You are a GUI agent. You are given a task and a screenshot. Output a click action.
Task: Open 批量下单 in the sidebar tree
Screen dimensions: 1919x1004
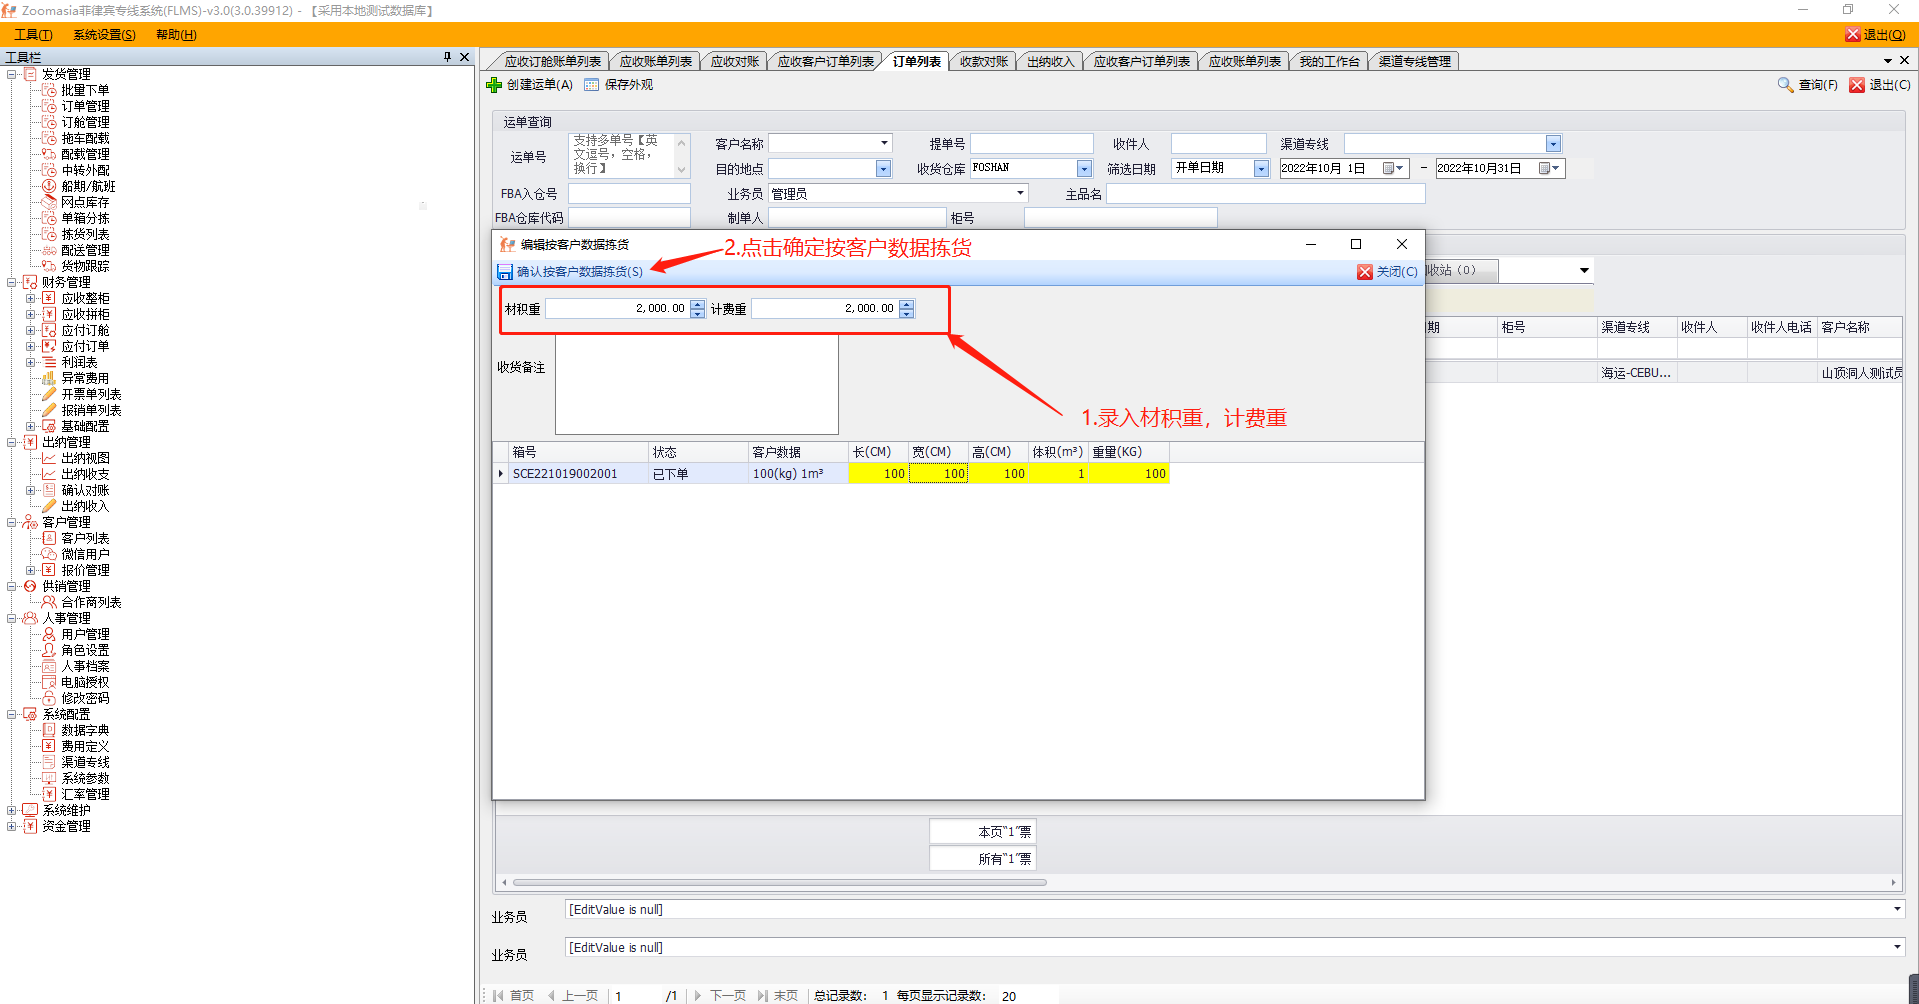(x=85, y=90)
